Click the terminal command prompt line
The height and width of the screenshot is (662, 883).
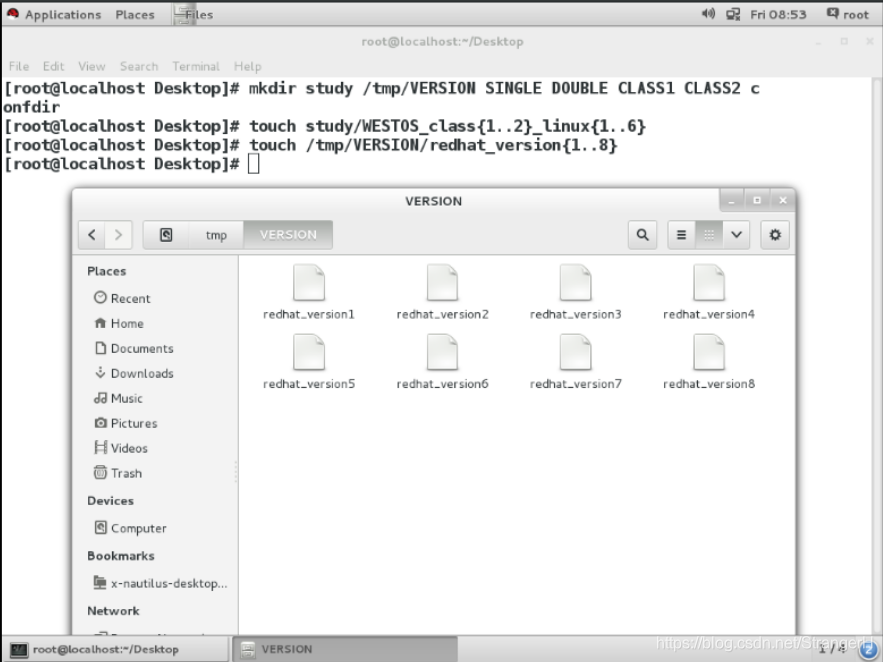[x=131, y=164]
